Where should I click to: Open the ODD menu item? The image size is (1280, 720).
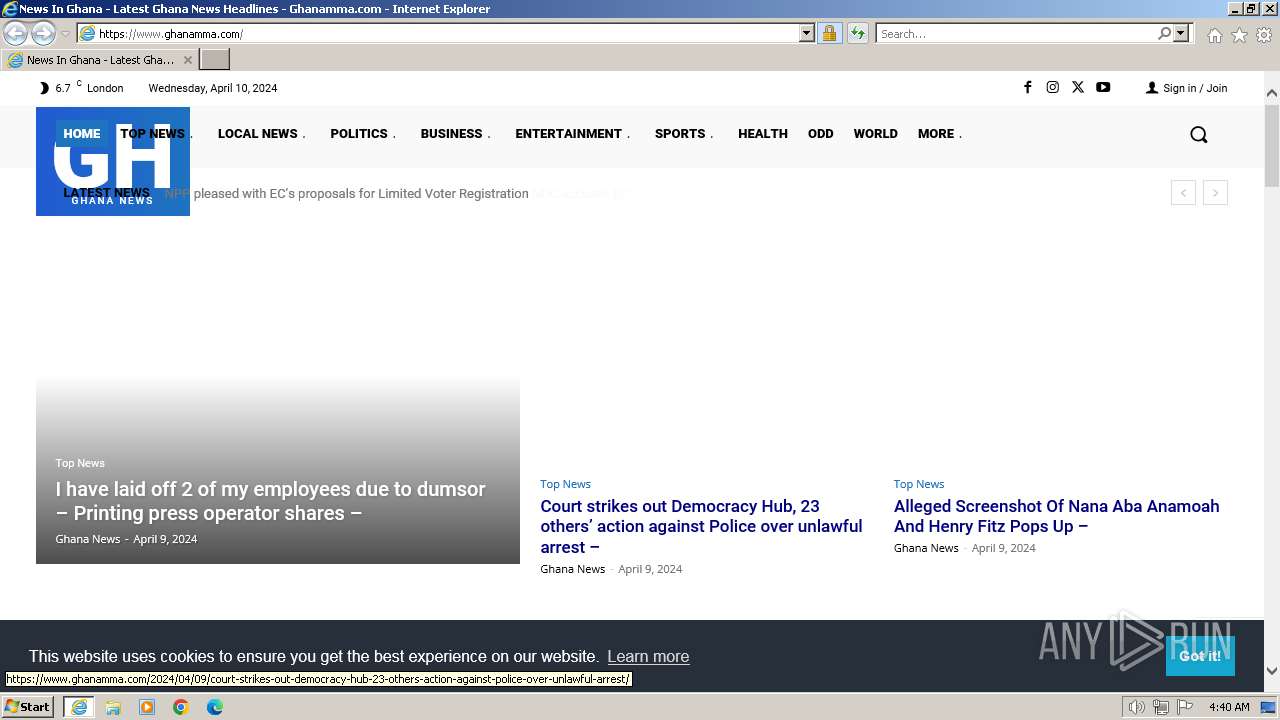tap(821, 133)
